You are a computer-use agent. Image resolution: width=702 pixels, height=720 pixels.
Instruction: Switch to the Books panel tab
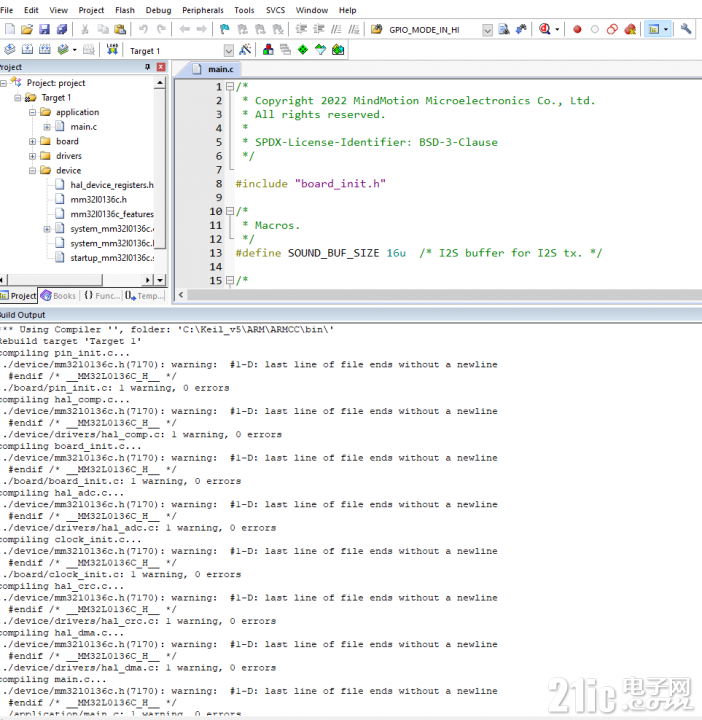point(58,296)
